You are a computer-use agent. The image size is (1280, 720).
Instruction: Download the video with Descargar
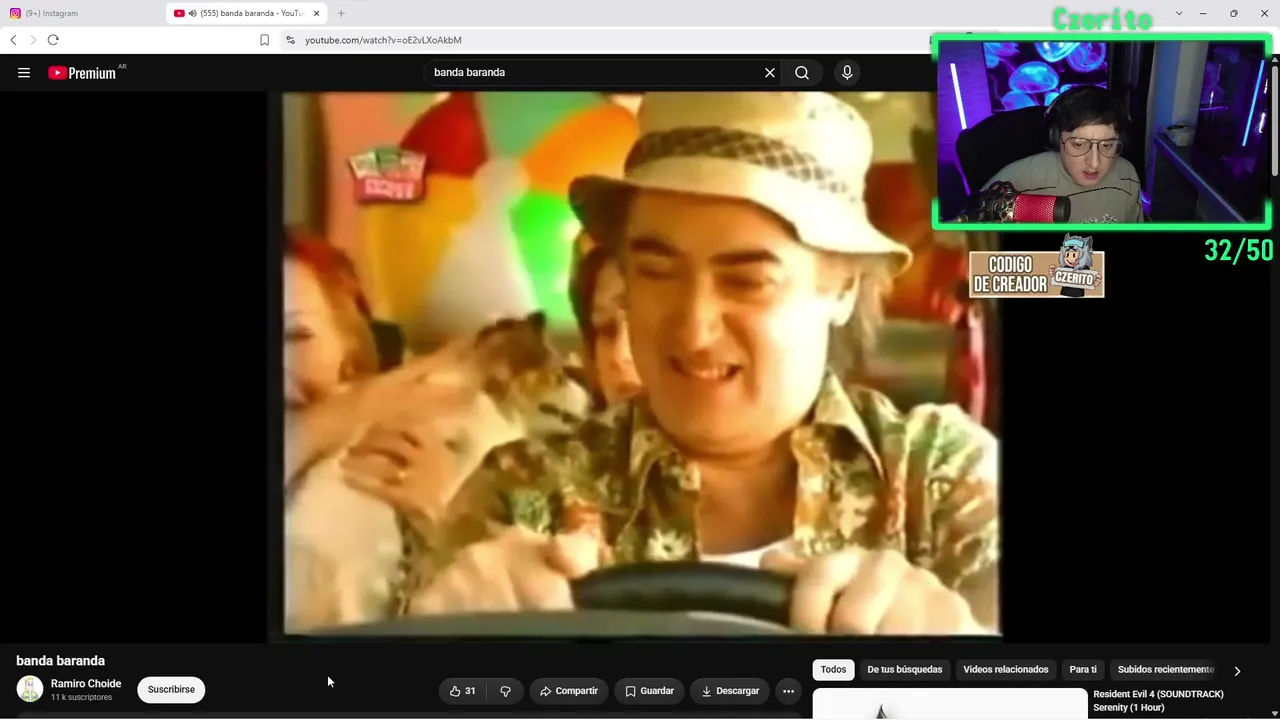coord(730,691)
